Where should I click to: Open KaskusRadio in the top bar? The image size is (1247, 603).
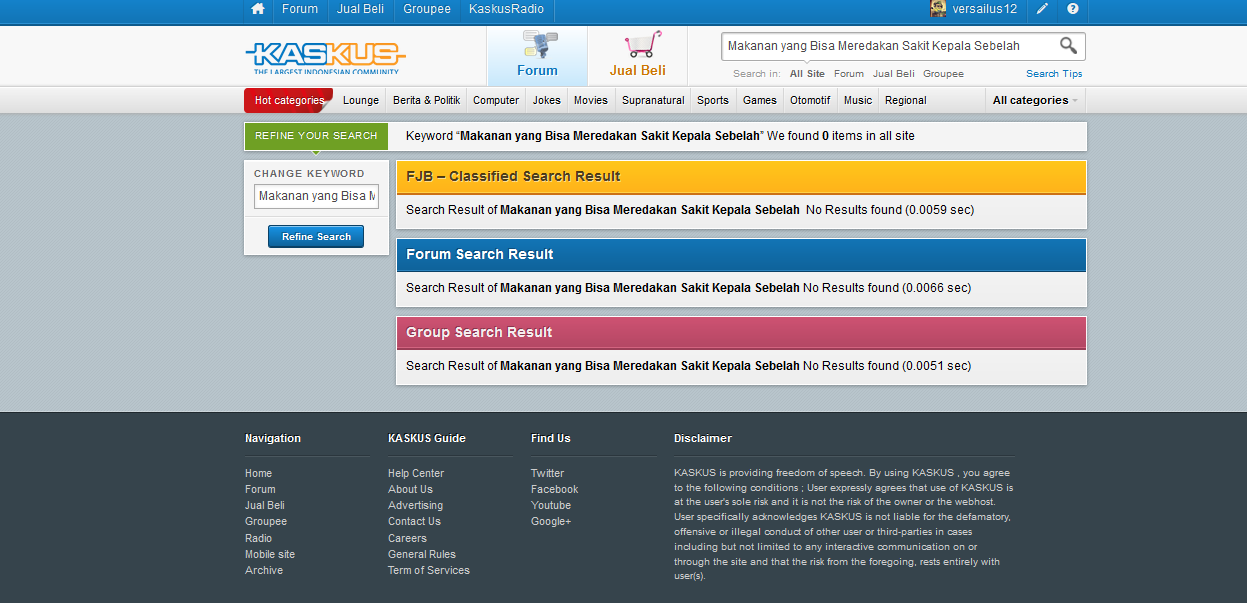pyautogui.click(x=506, y=9)
